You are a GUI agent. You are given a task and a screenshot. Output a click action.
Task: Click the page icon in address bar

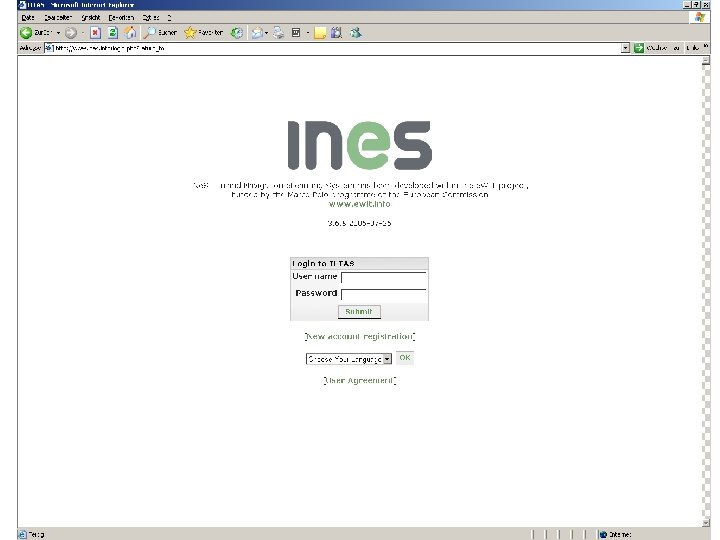coord(49,48)
